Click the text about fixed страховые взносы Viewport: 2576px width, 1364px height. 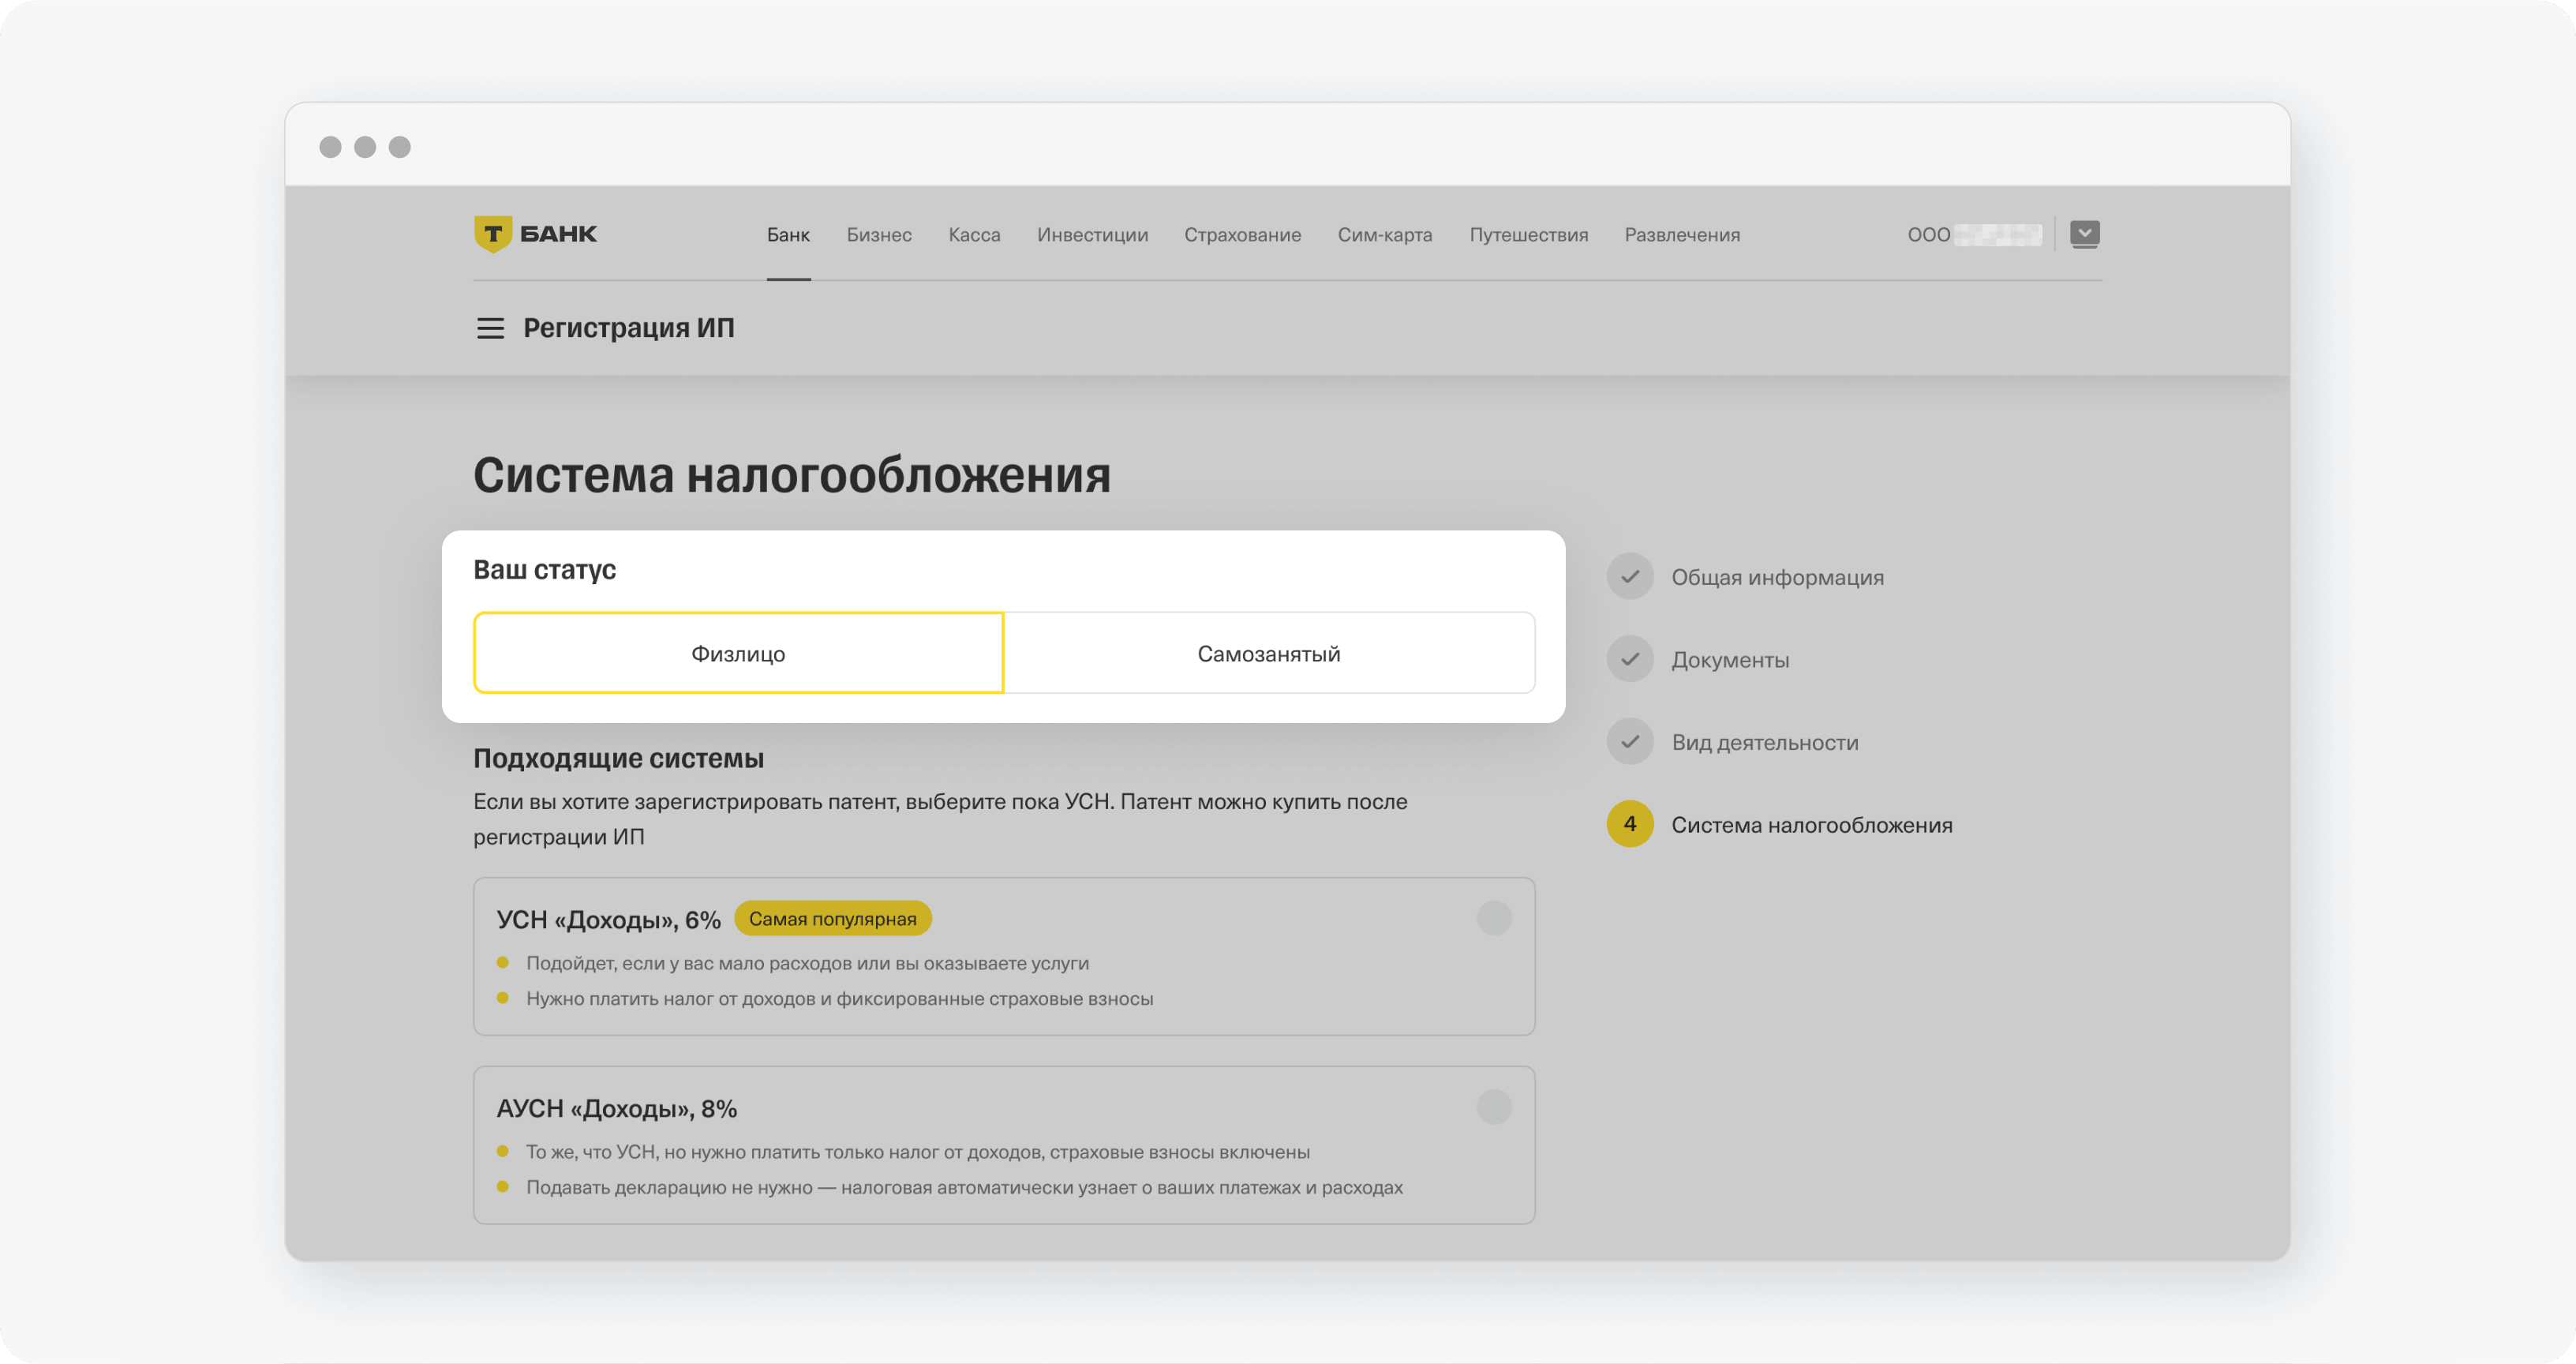coord(840,999)
